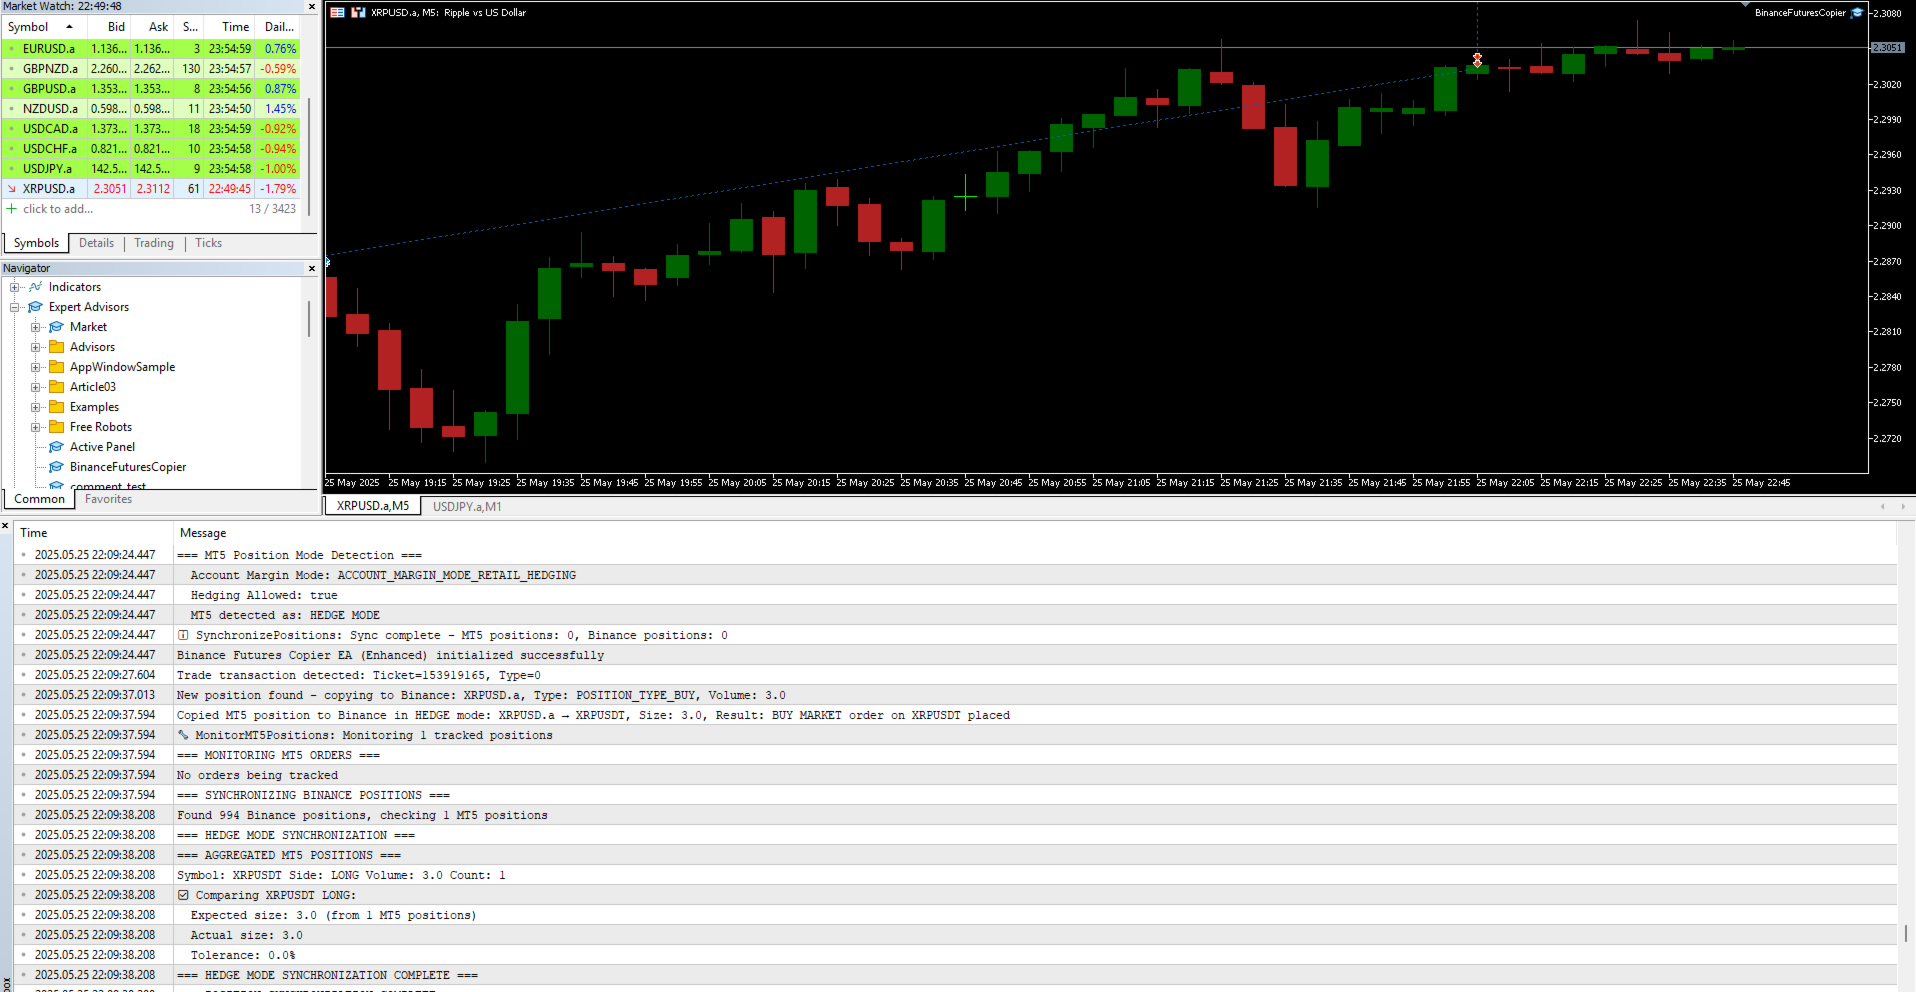Switch to the USDJPY.a,M1 chart tab

[x=467, y=507]
